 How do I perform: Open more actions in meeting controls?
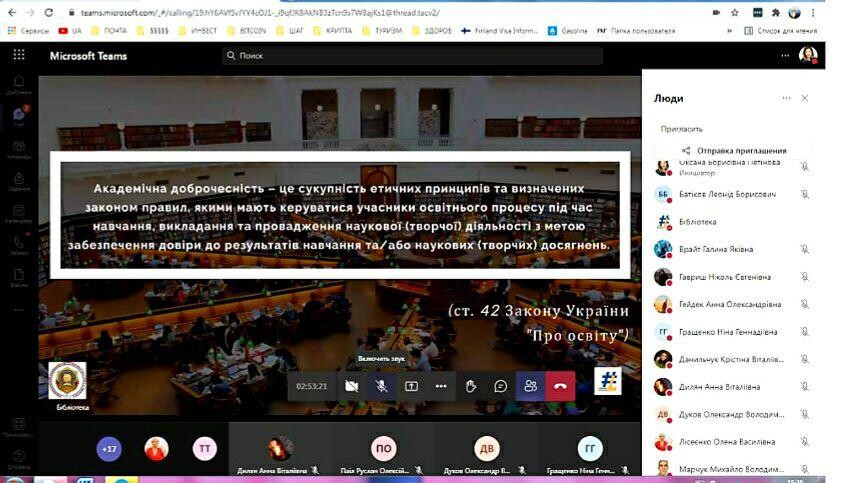coord(441,386)
